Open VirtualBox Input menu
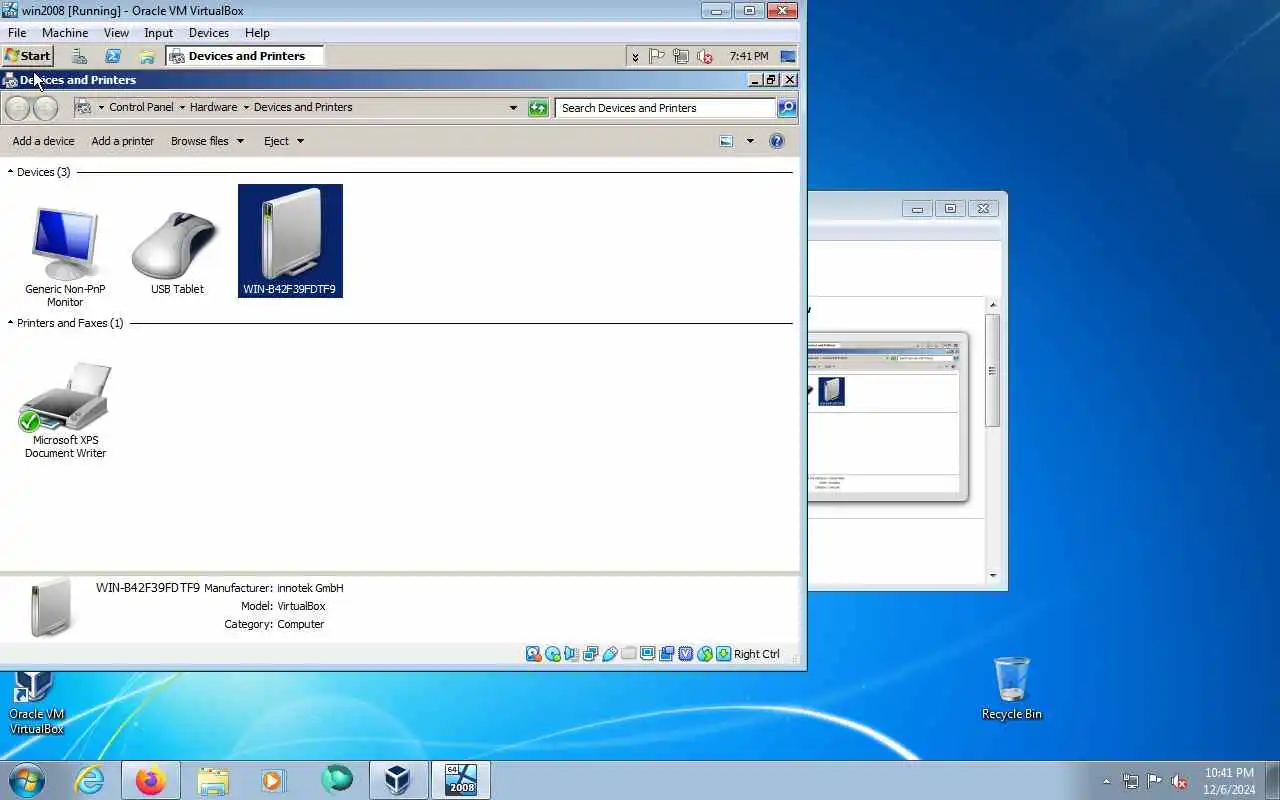This screenshot has height=800, width=1280. [158, 33]
